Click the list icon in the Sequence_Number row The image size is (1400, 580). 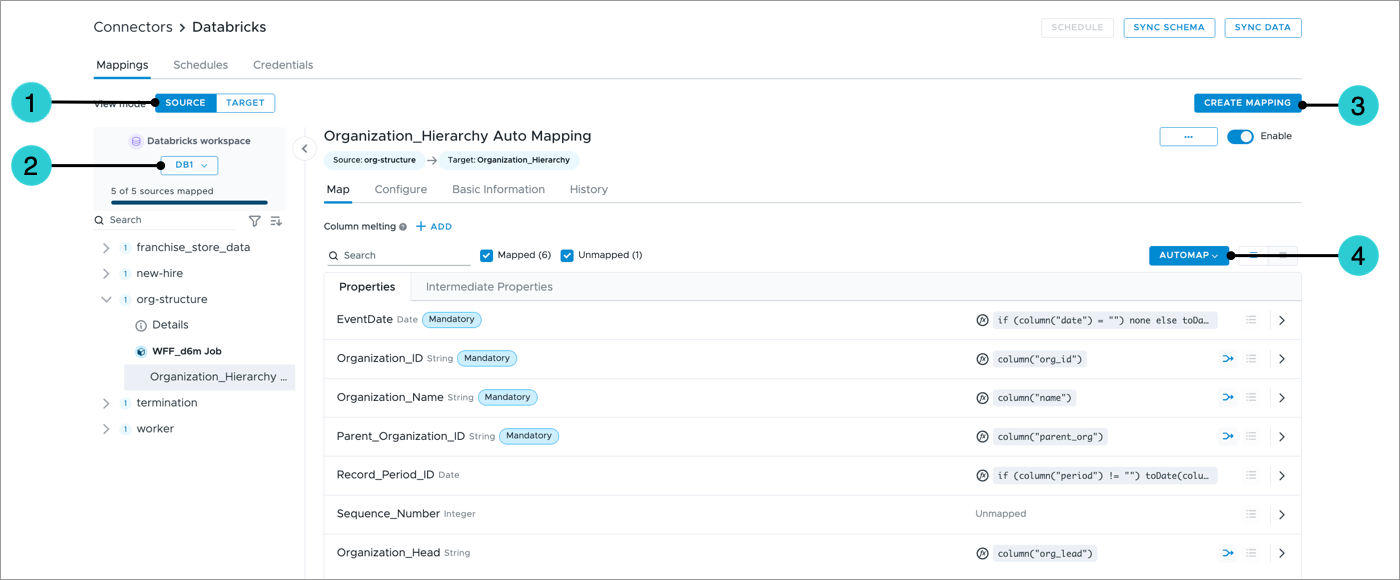tap(1251, 514)
